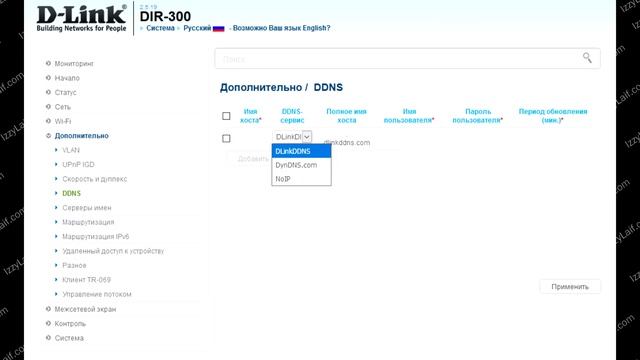The width and height of the screenshot is (640, 360).
Task: Open Разное submenu item
Action: tap(74, 265)
